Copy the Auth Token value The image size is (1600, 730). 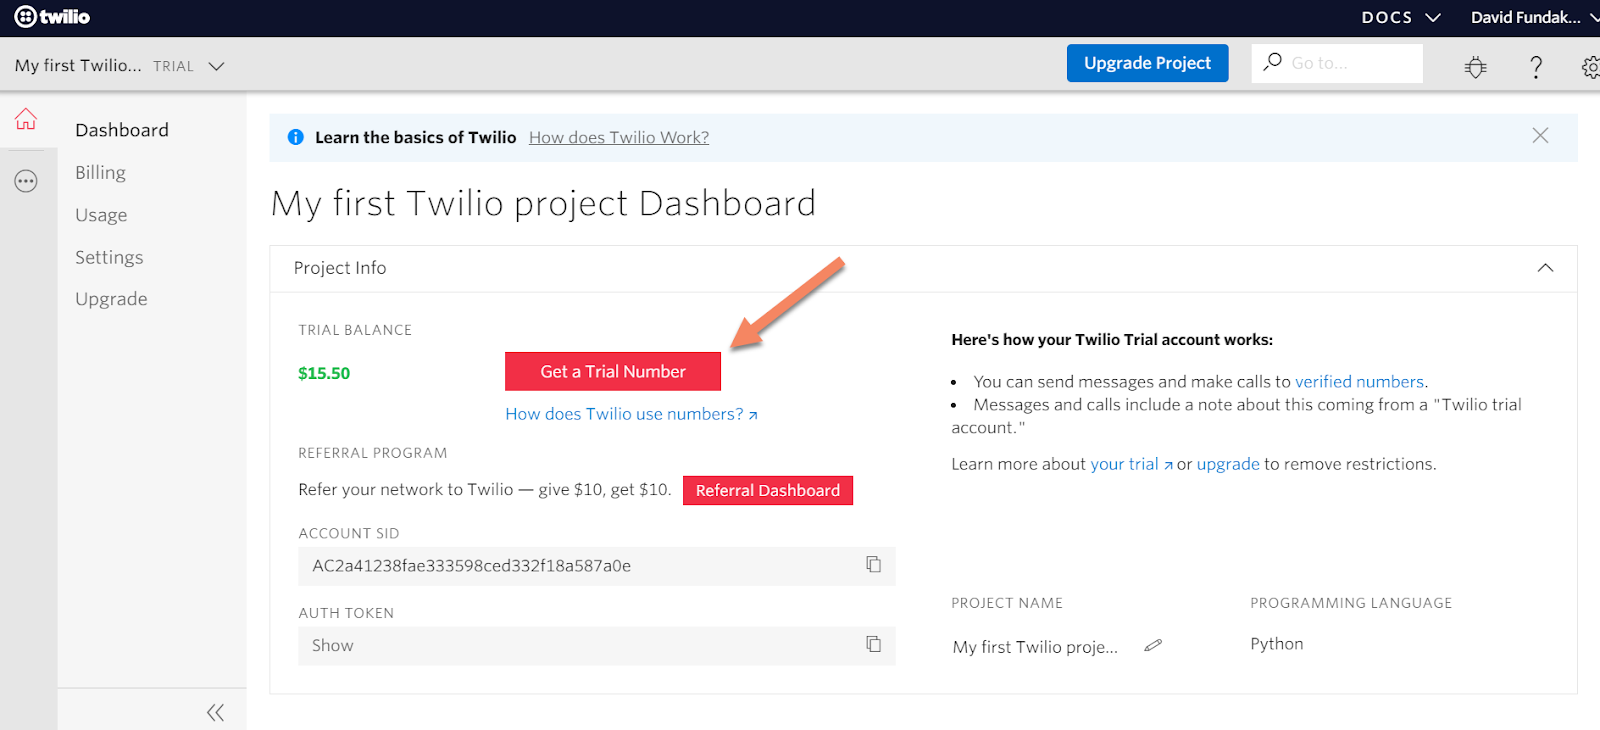[873, 645]
